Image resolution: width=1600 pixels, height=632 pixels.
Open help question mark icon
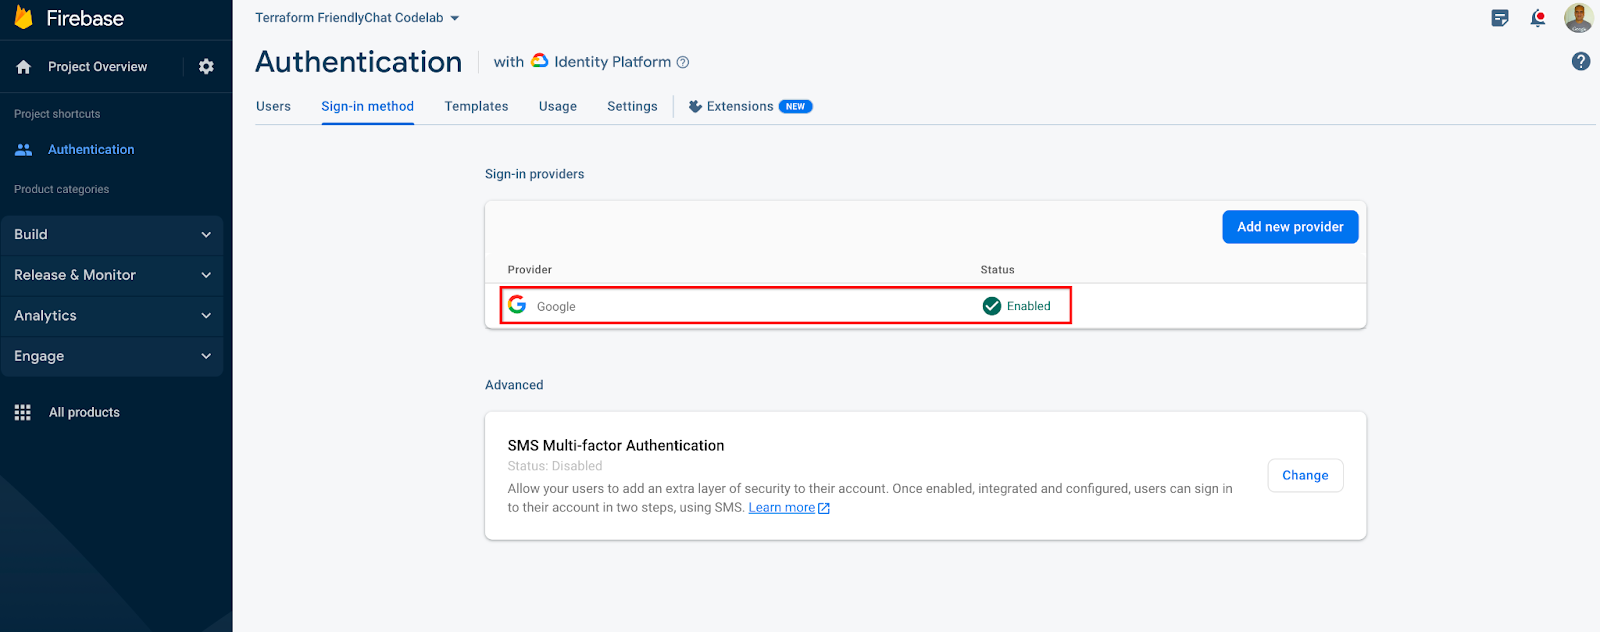coord(1581,61)
